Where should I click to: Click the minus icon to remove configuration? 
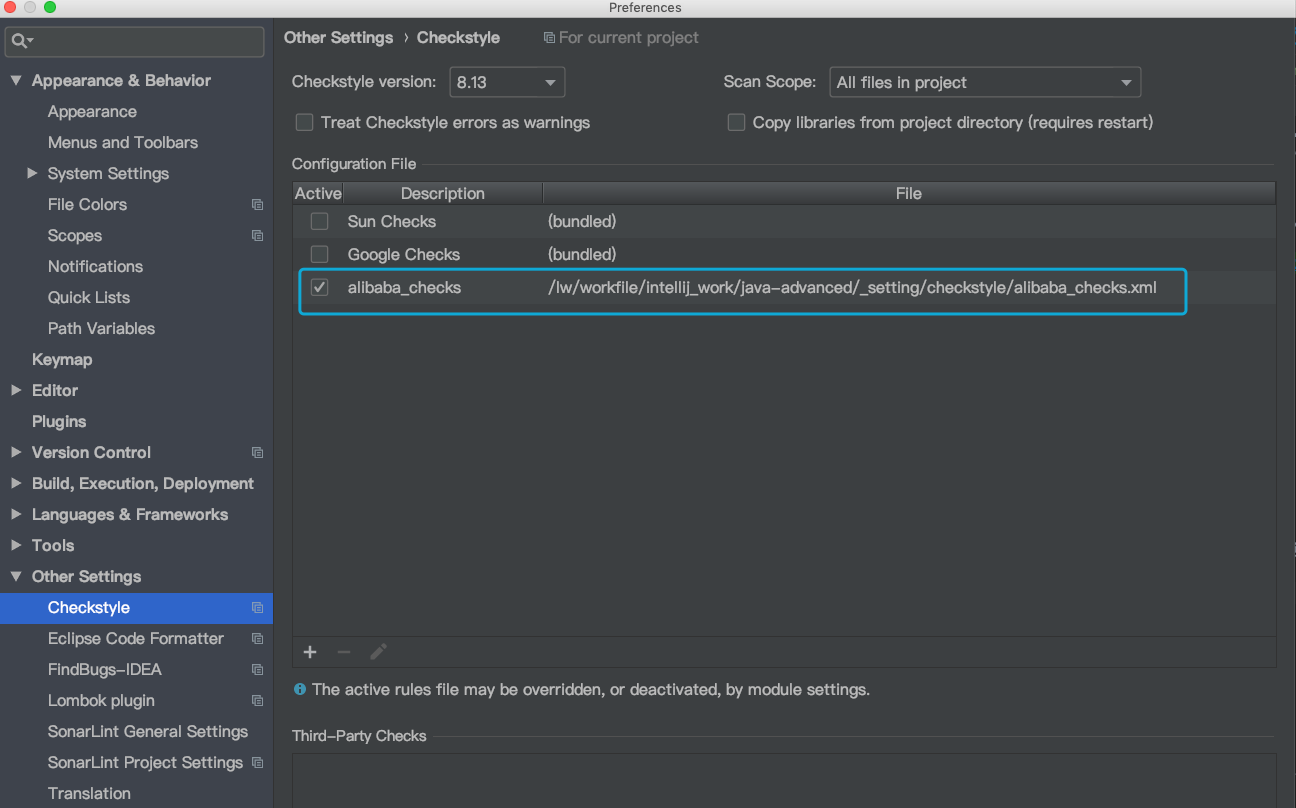344,652
